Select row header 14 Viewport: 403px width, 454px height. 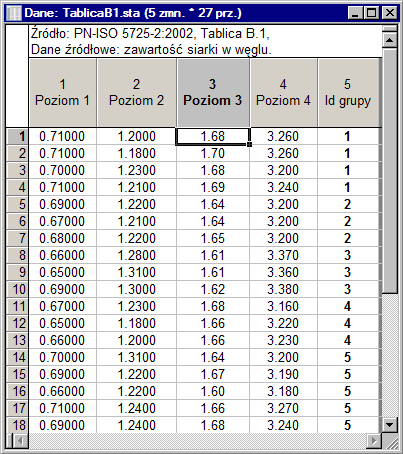coord(17,357)
